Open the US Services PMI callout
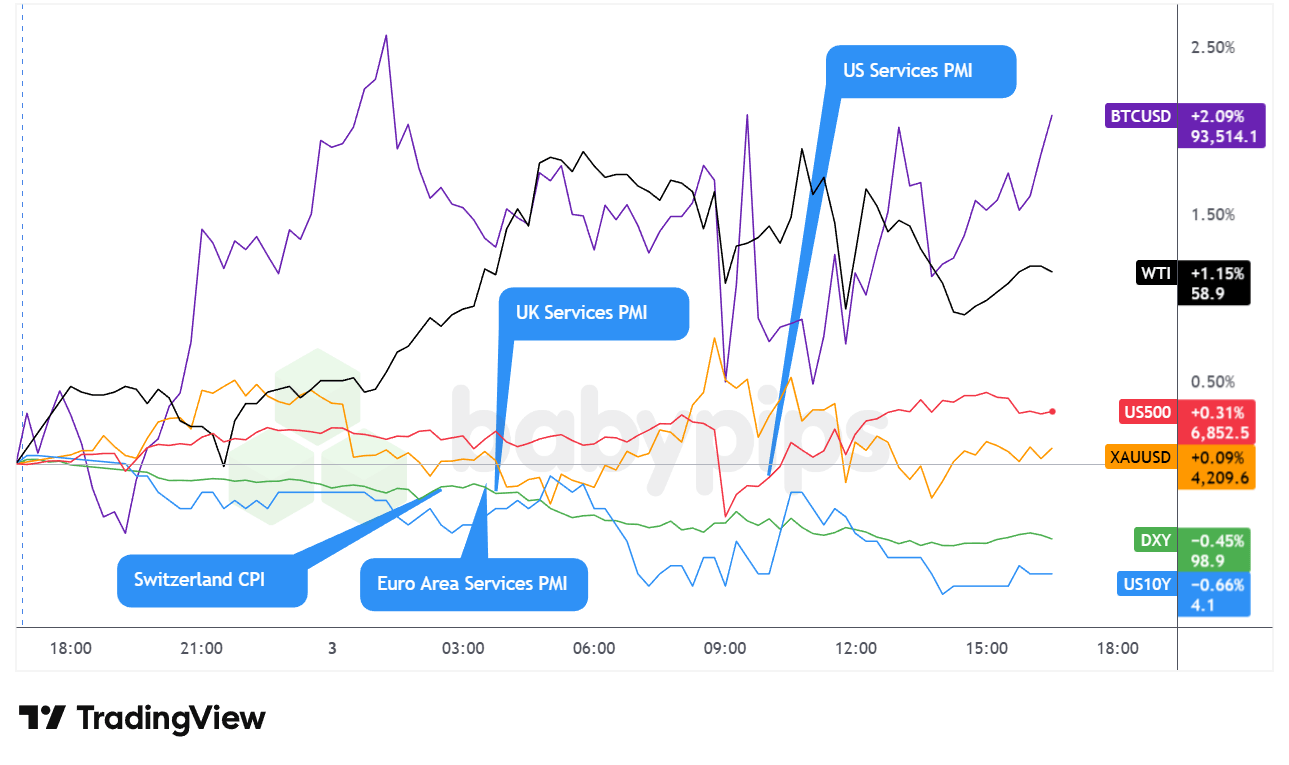1289x765 pixels. coord(921,71)
